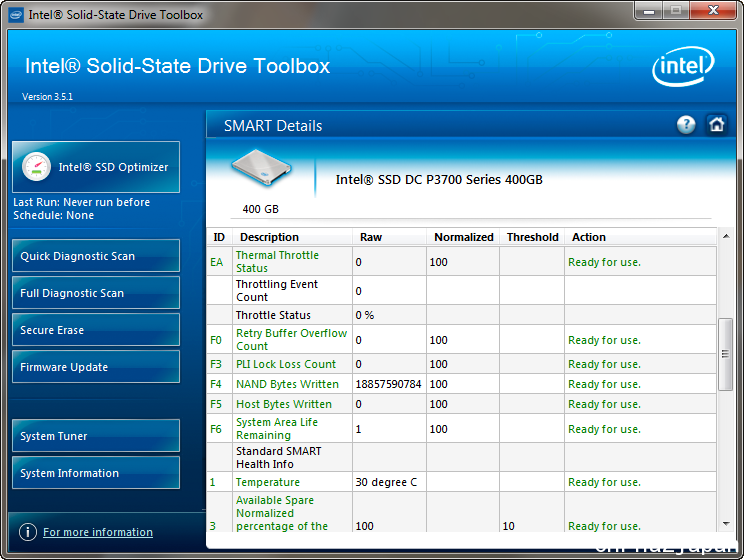This screenshot has height=560, width=744.
Task: Select Retry Buffer Overflow Count row
Action: click(x=462, y=340)
